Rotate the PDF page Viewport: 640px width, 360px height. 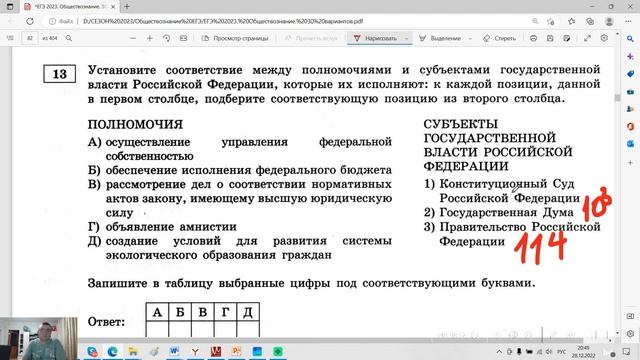(x=167, y=38)
